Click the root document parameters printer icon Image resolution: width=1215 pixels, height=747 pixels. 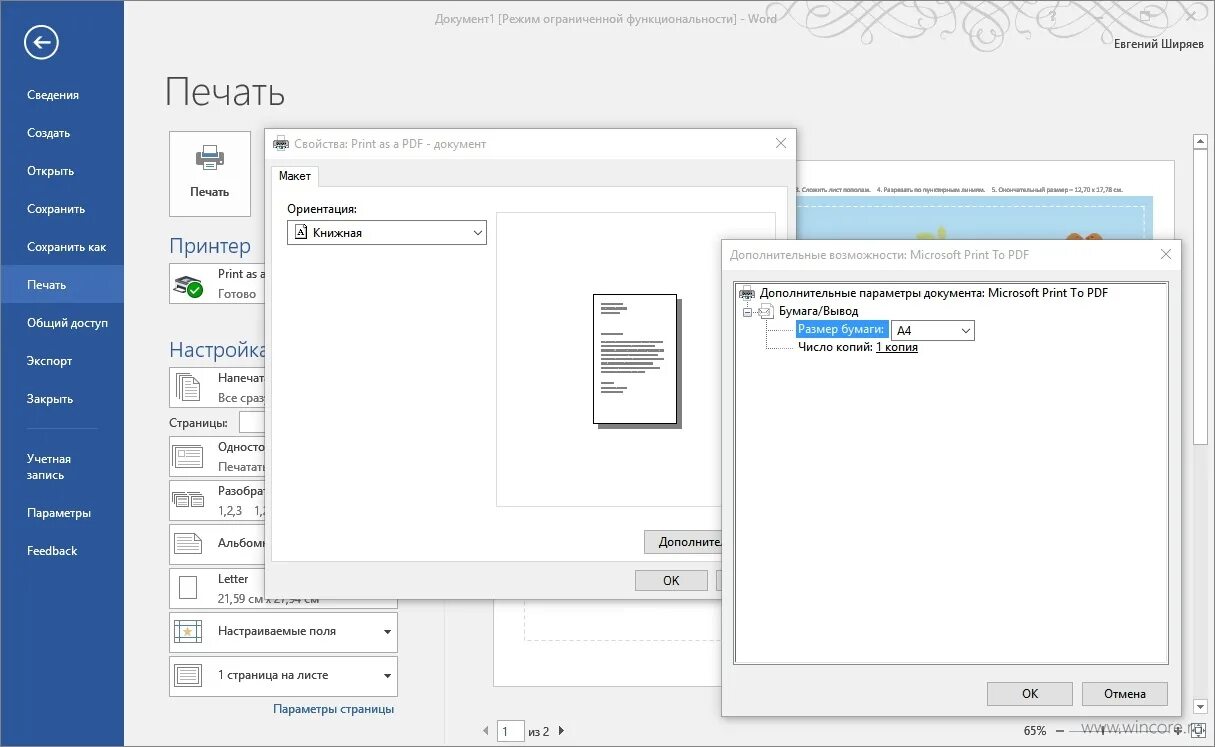746,293
